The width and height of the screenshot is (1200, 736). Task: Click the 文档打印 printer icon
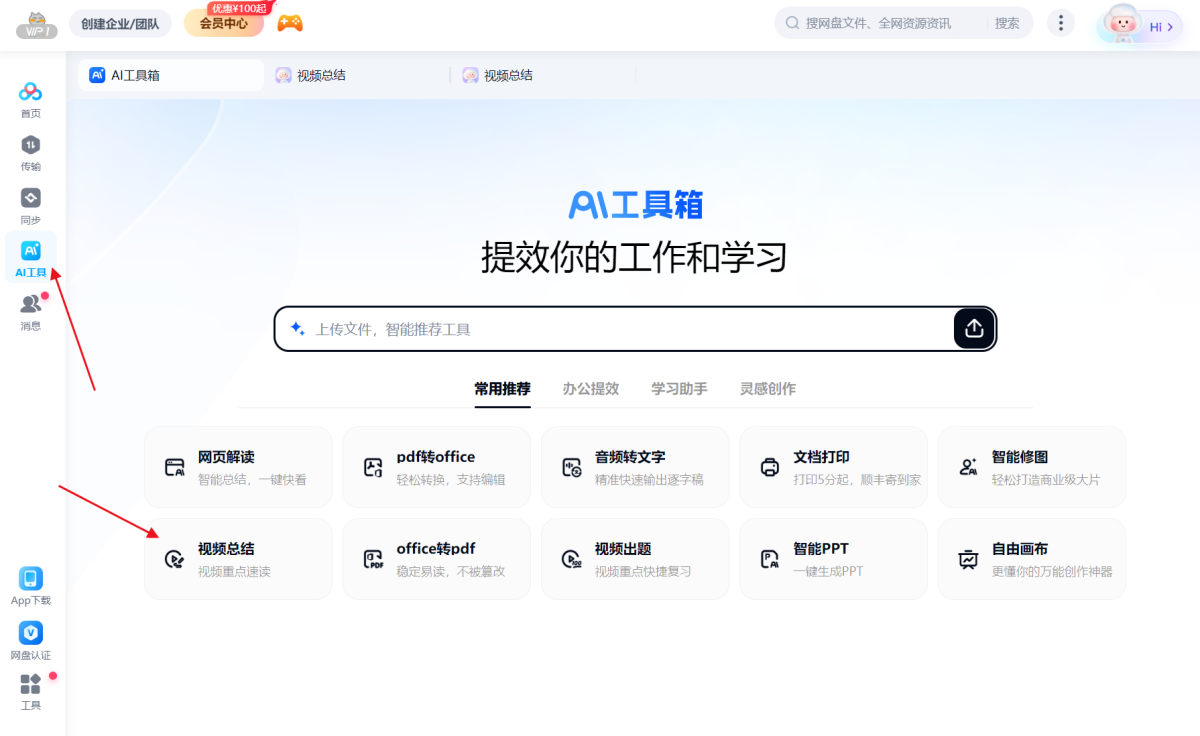[770, 467]
